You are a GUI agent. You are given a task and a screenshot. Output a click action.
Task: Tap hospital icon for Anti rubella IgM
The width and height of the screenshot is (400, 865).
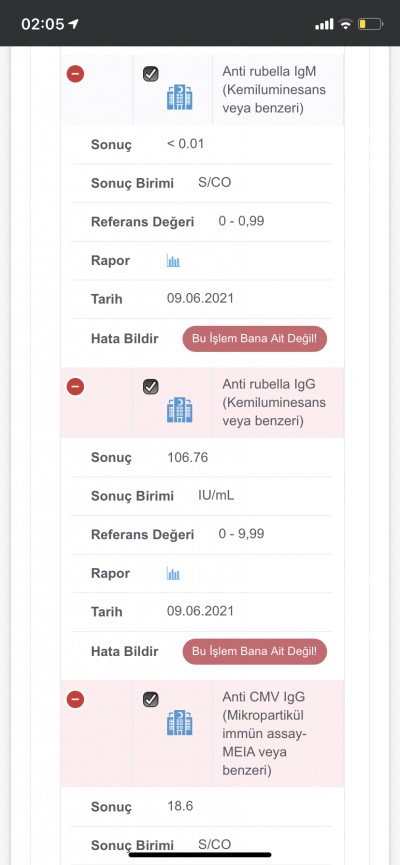click(x=180, y=98)
